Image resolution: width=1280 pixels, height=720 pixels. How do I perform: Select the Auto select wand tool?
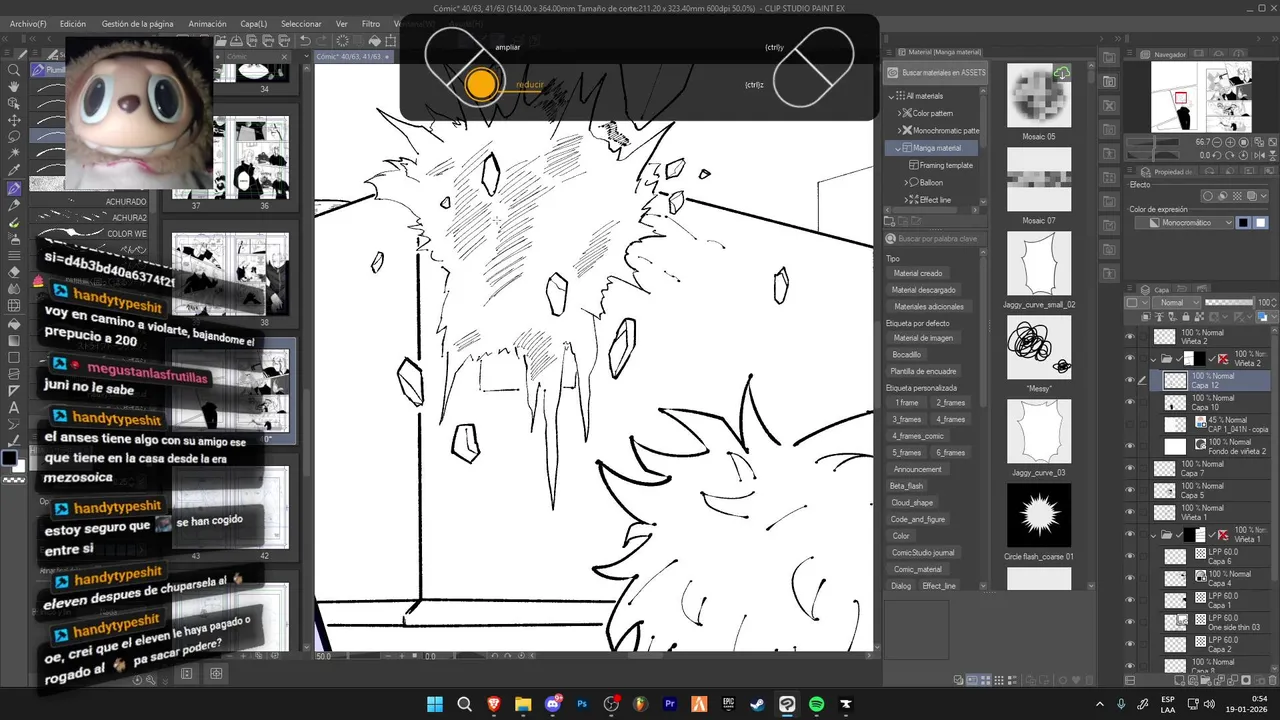tap(14, 154)
